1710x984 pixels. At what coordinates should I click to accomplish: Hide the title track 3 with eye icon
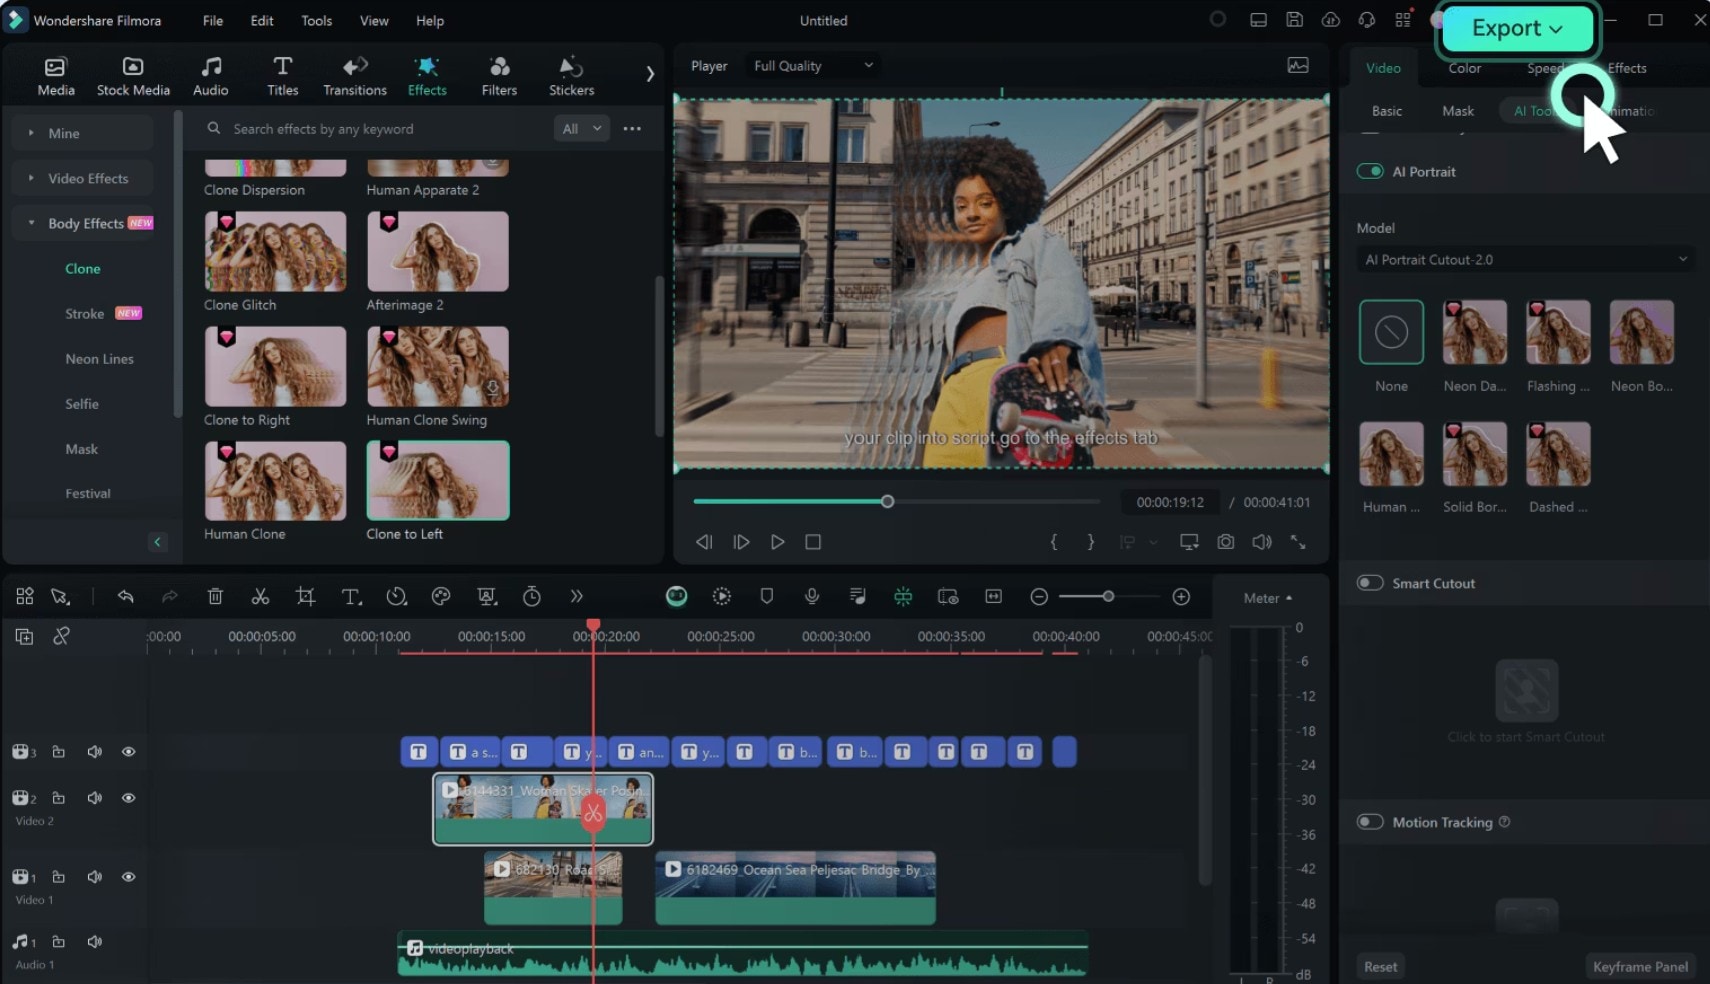pyautogui.click(x=129, y=751)
